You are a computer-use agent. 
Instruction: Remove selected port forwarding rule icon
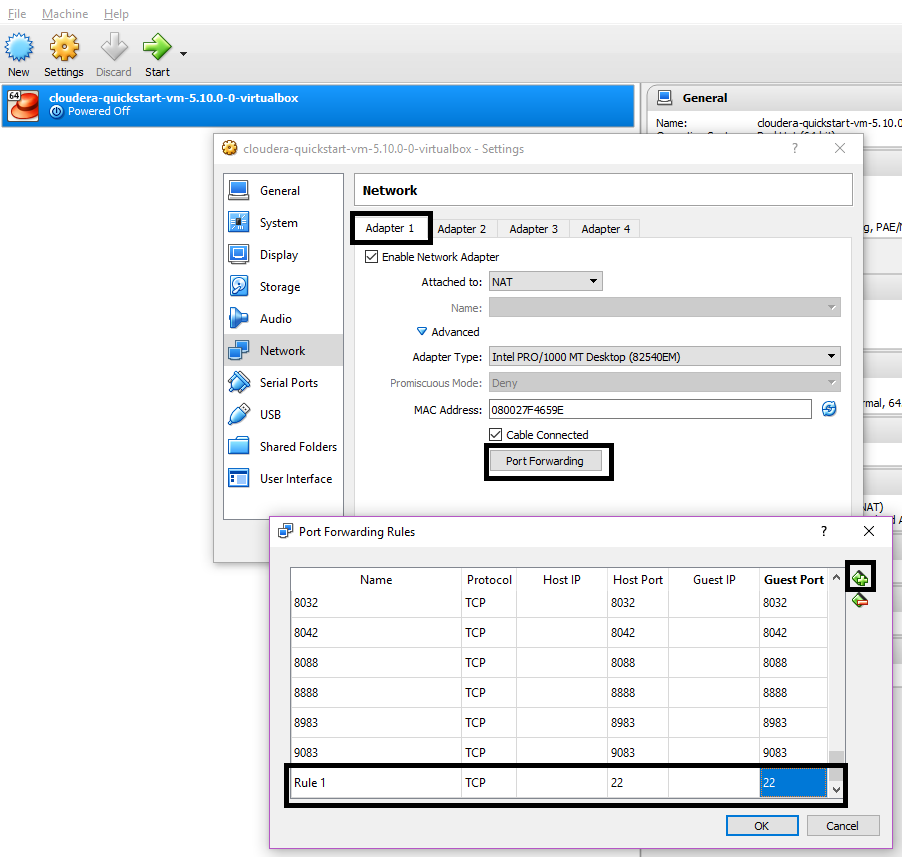860,600
